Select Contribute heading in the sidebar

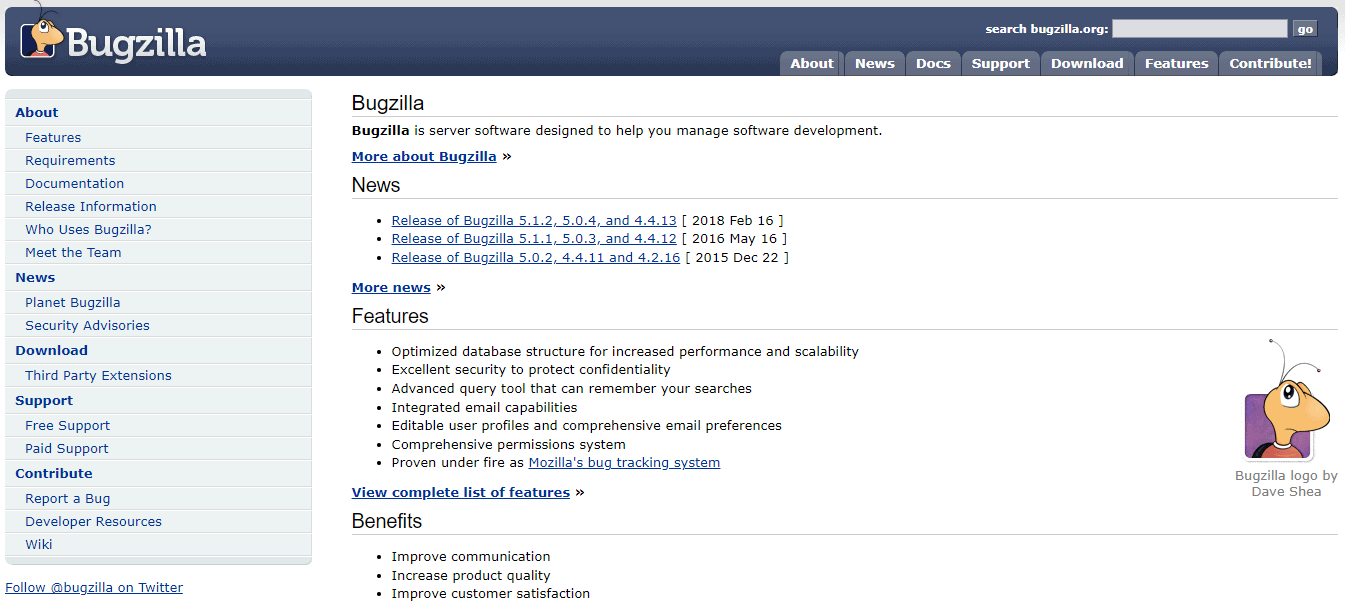coord(54,473)
